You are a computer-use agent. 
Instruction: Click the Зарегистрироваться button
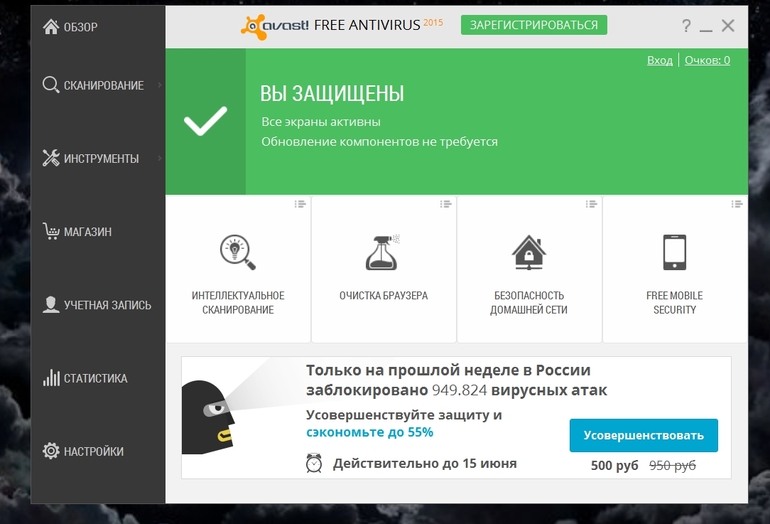click(534, 25)
